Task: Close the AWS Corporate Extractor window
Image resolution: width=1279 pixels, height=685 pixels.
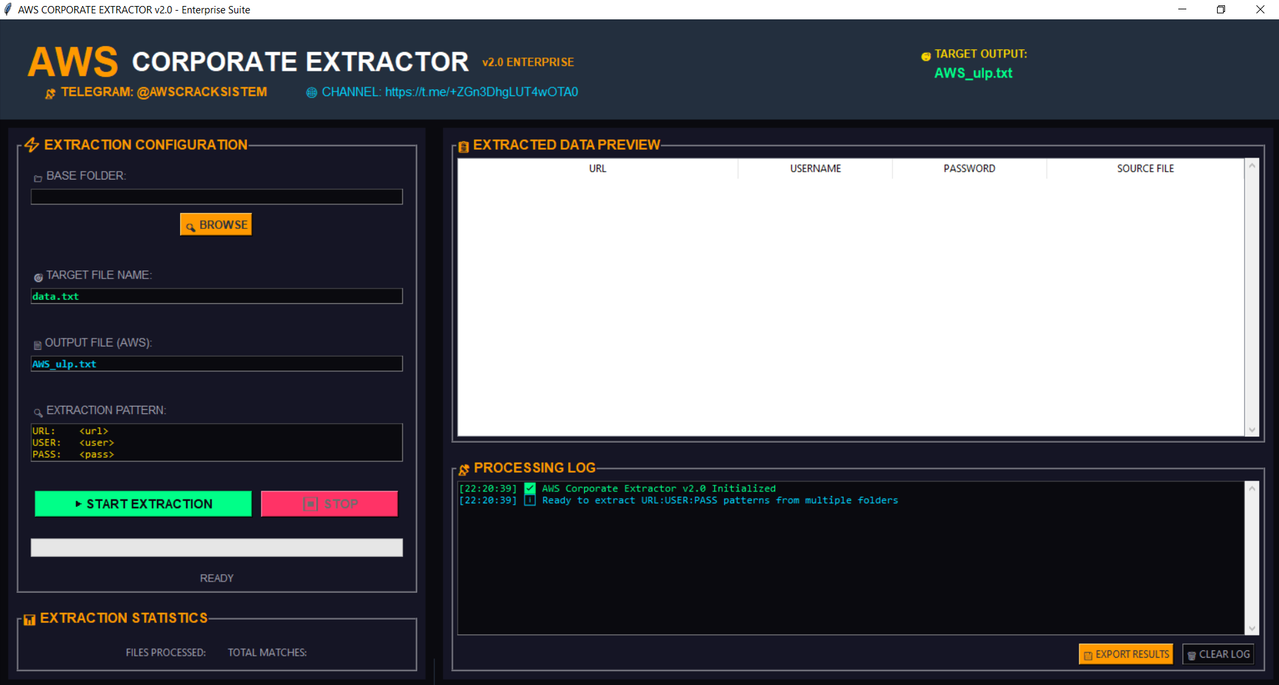Action: [x=1260, y=9]
